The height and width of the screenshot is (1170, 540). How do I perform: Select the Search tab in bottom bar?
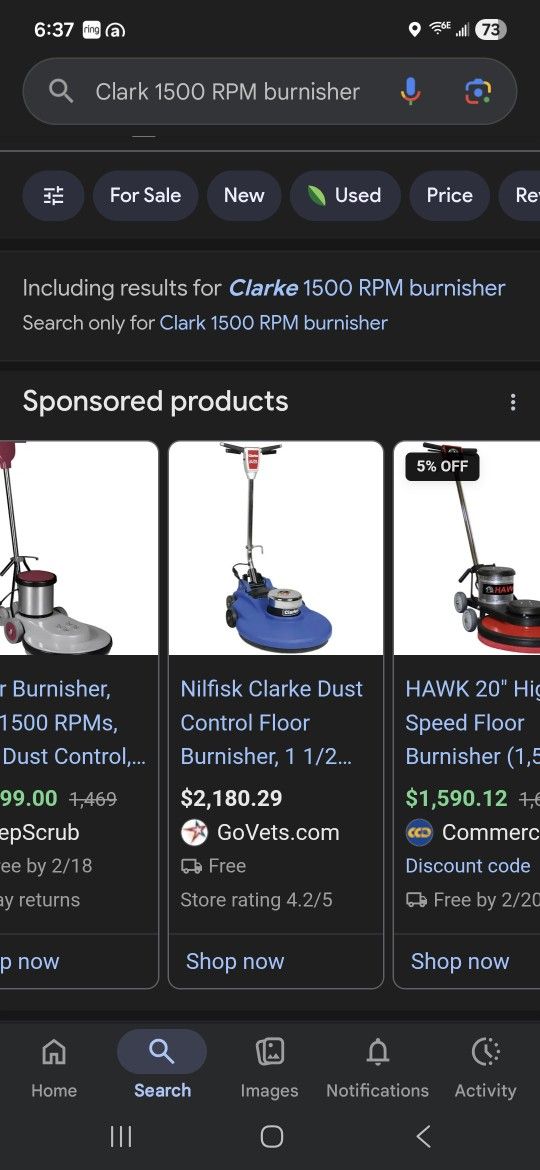[x=162, y=1067]
